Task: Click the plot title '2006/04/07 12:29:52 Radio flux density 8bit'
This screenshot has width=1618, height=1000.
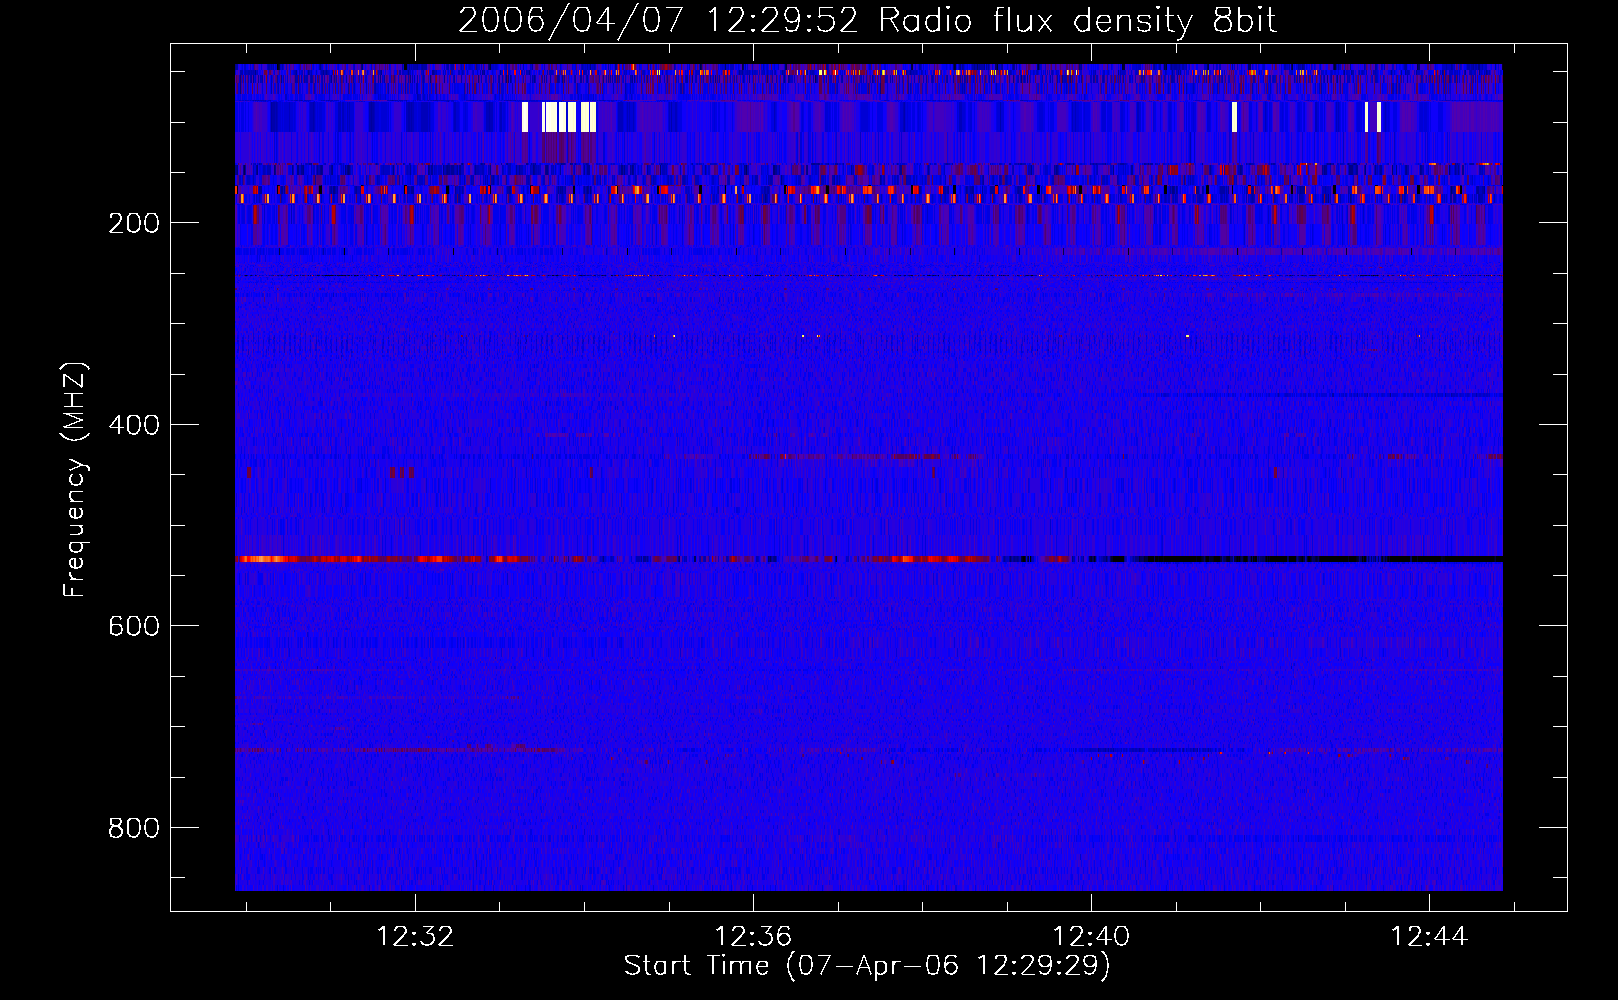Action: coord(867,20)
